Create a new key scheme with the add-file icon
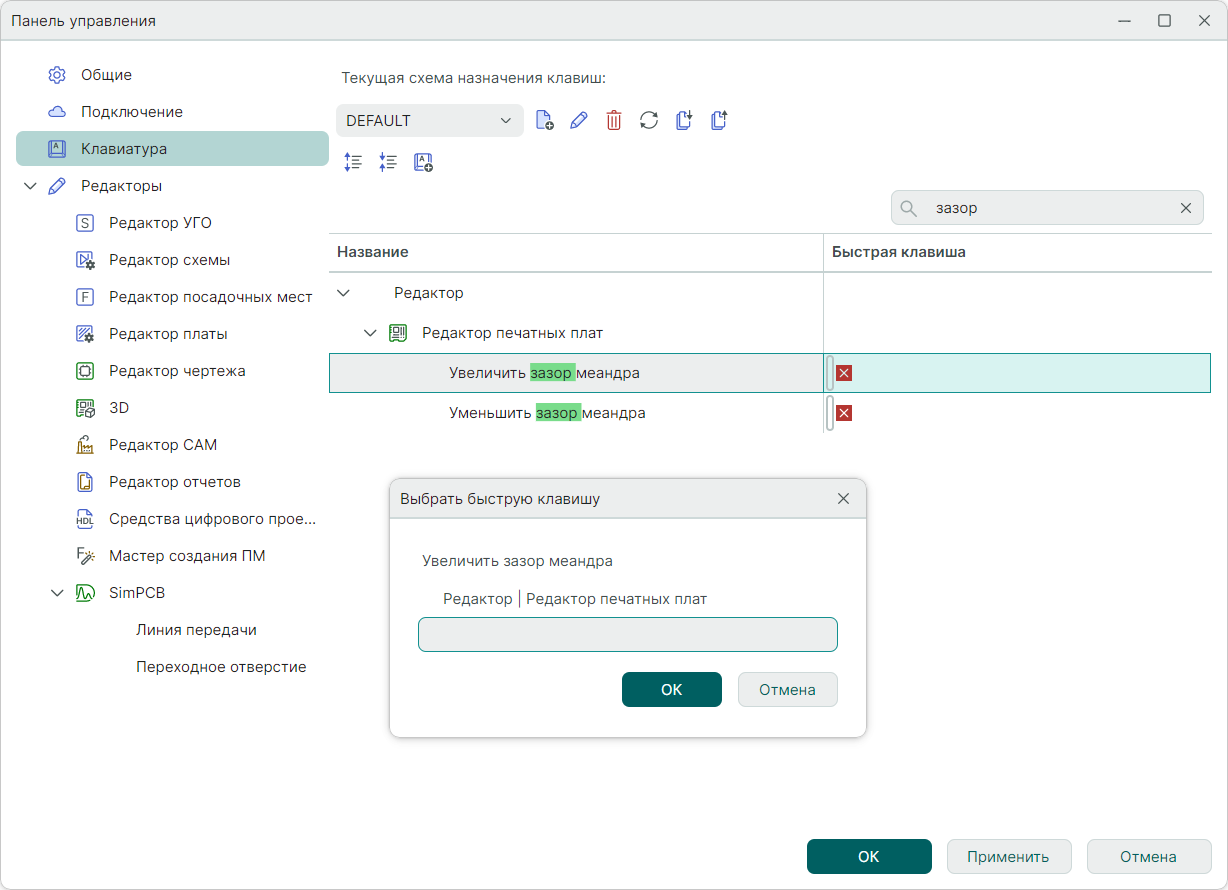The image size is (1228, 890). coord(545,121)
